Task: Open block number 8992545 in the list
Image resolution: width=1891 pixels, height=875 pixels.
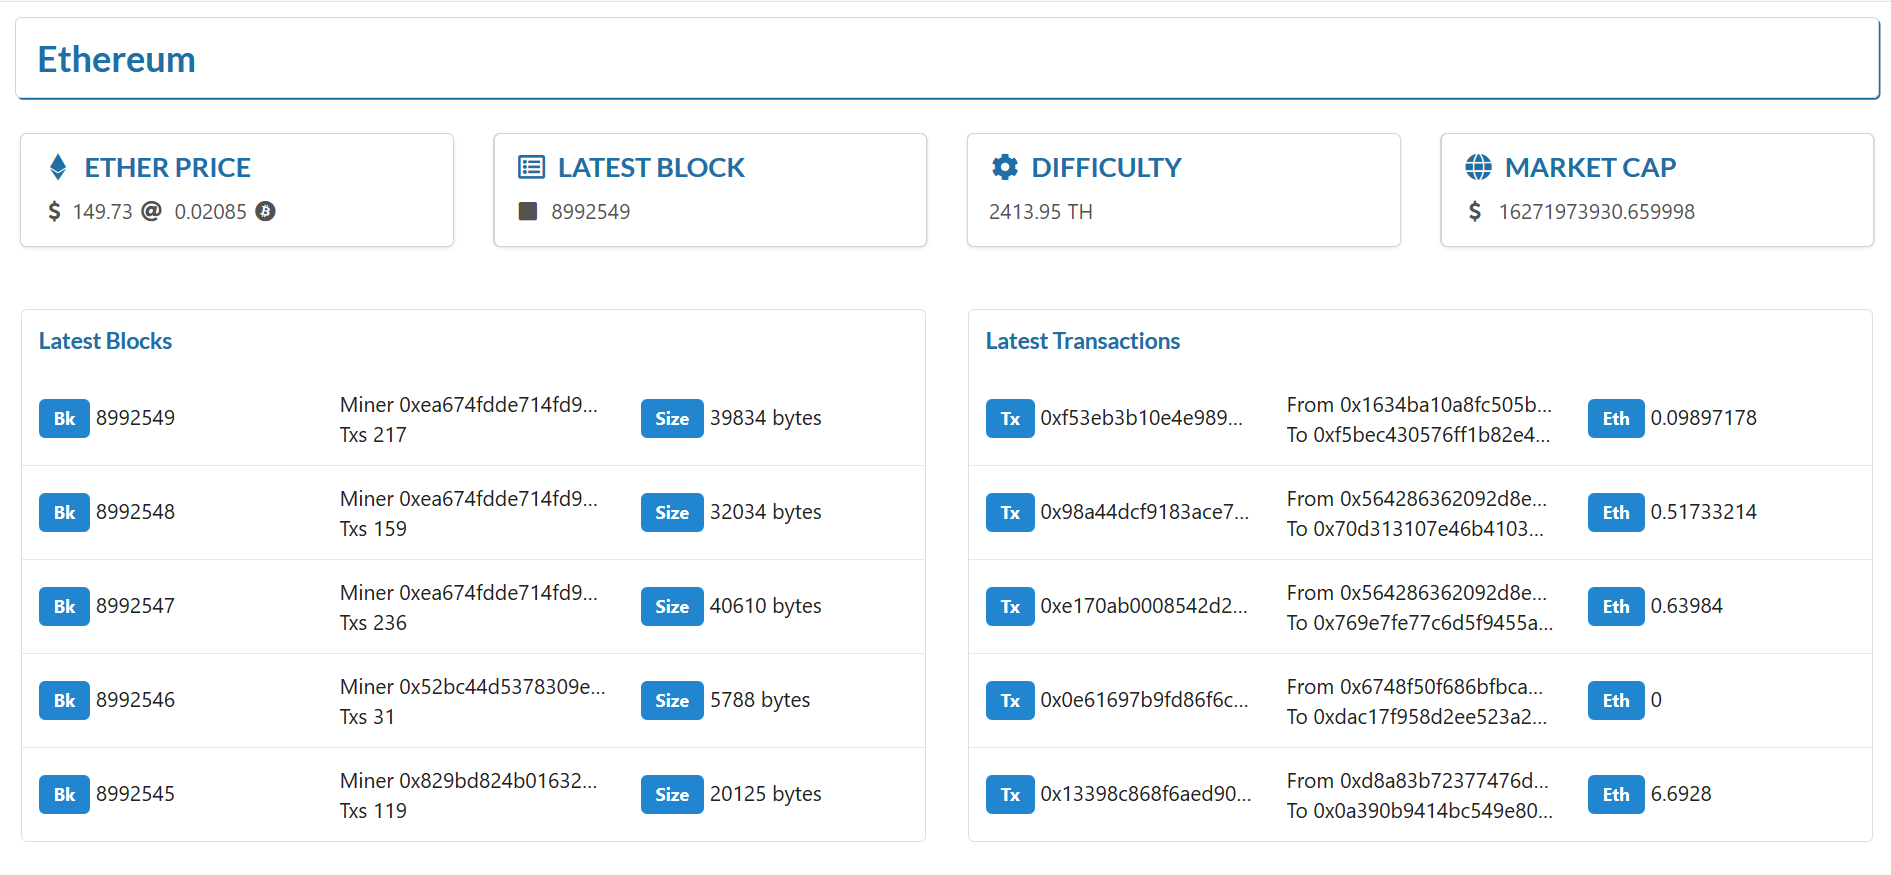Action: 135,794
